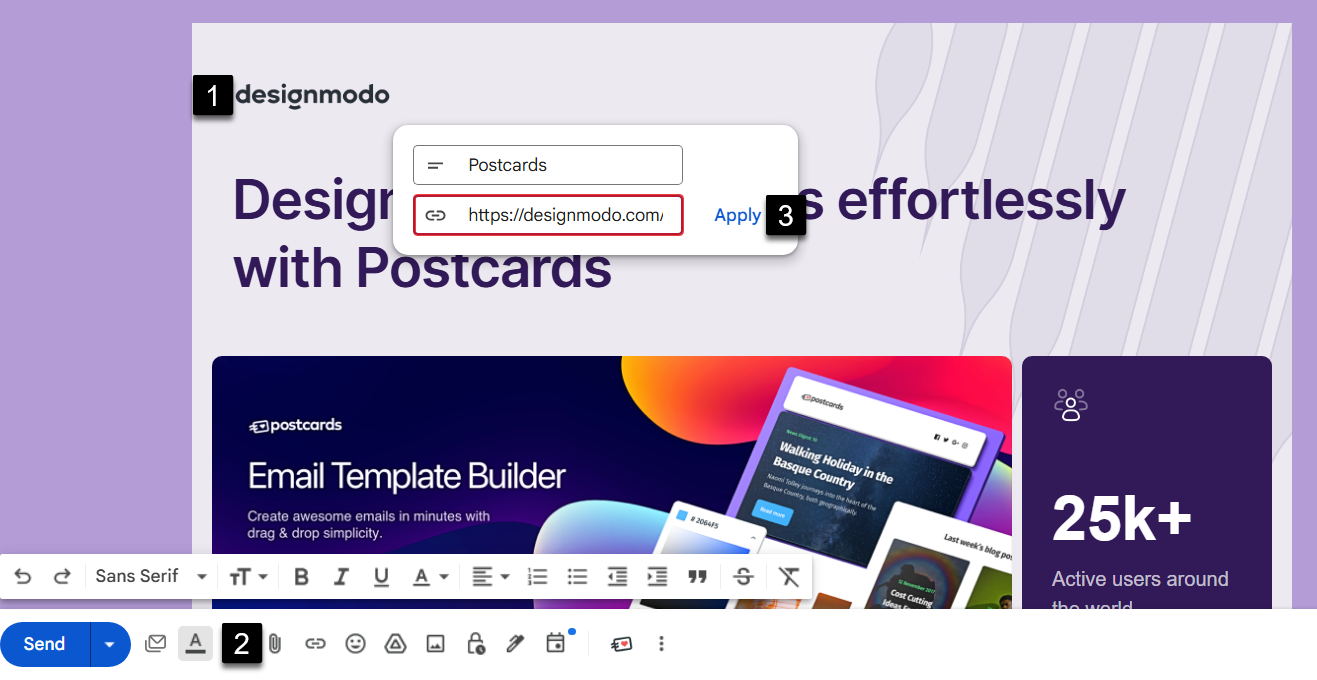Toggle strikethrough formatting
The width and height of the screenshot is (1317, 680).
click(743, 577)
